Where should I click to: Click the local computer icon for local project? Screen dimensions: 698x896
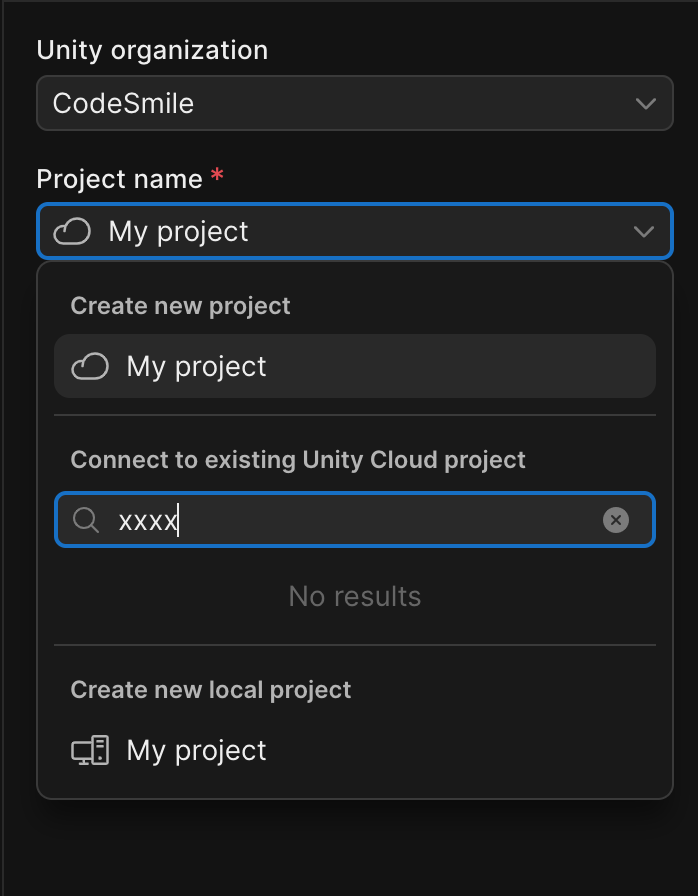(x=89, y=751)
